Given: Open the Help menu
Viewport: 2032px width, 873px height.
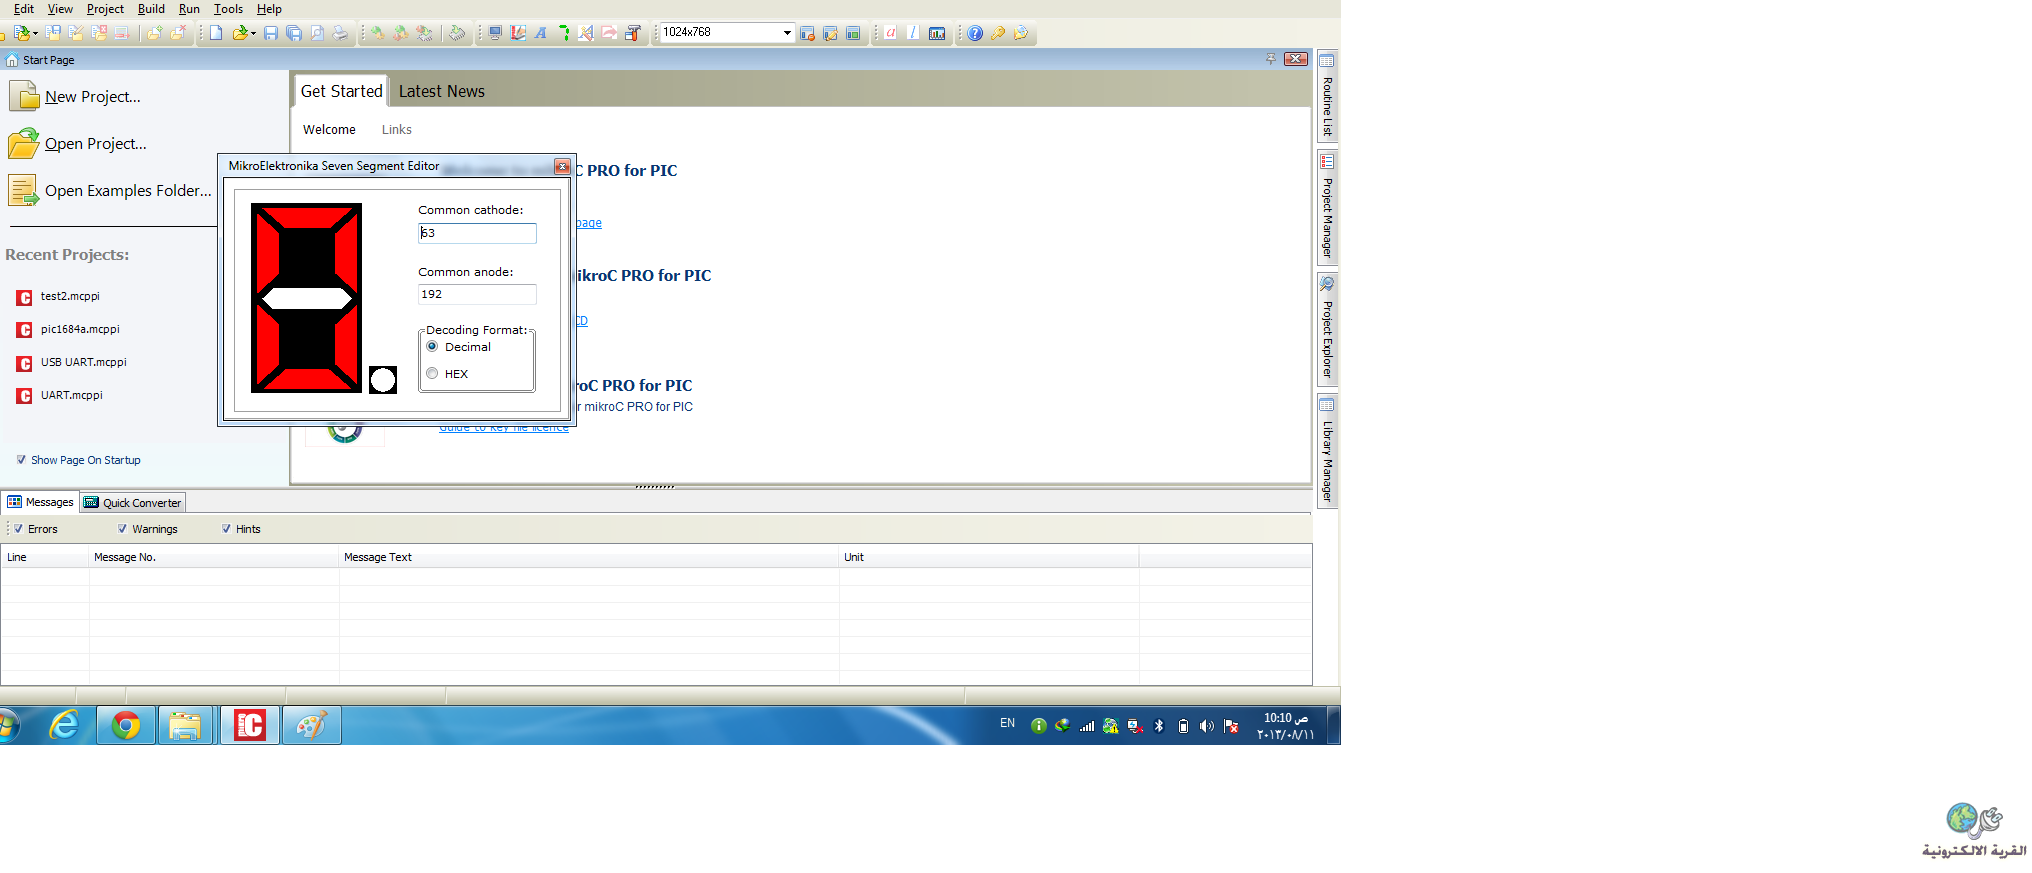Looking at the screenshot, I should click(269, 9).
